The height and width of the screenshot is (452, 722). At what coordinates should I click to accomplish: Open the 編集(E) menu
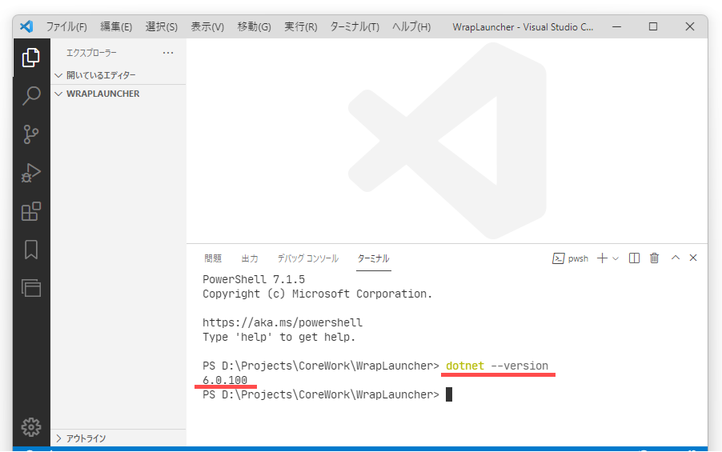click(x=116, y=27)
